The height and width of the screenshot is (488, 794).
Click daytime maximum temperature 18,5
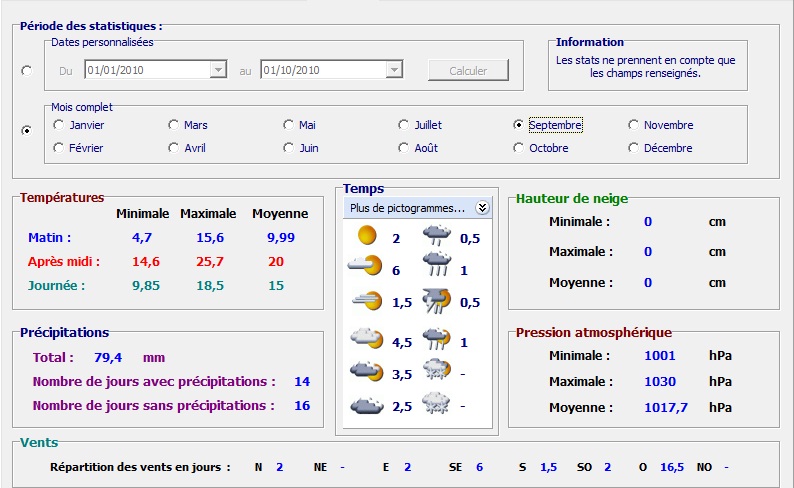pyautogui.click(x=210, y=286)
